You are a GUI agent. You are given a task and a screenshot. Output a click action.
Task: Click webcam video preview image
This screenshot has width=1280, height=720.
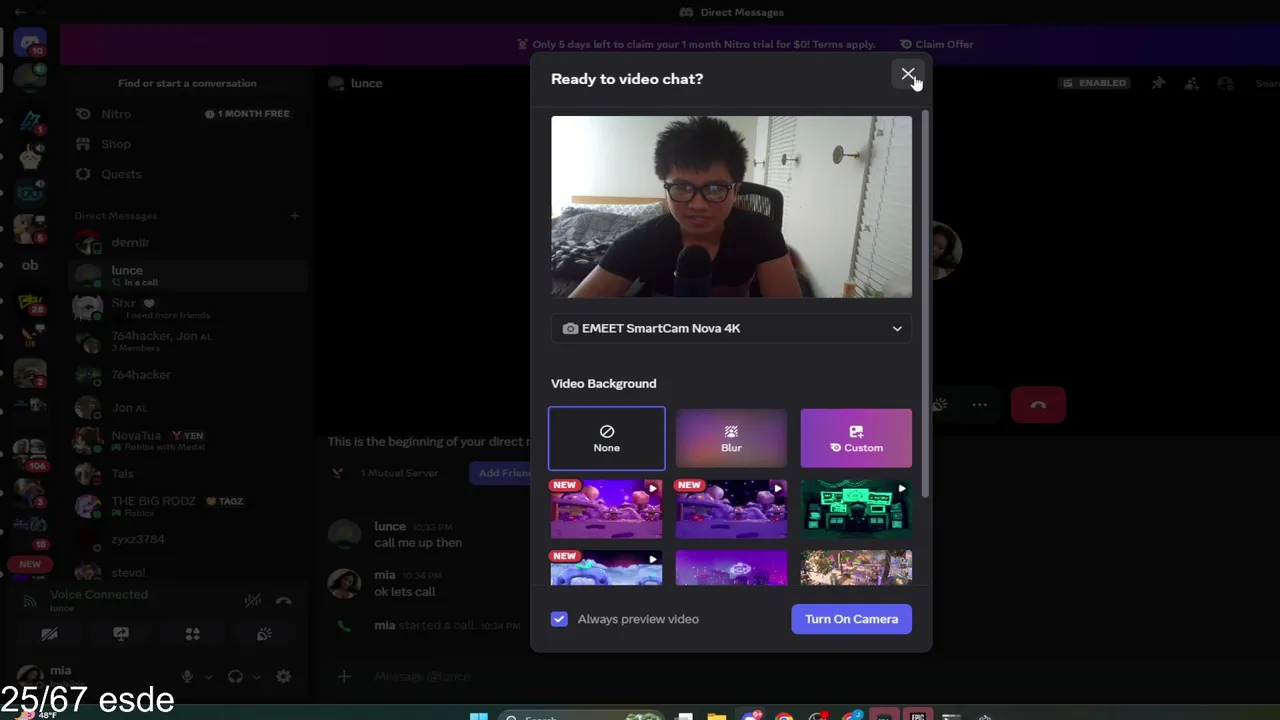pyautogui.click(x=731, y=207)
